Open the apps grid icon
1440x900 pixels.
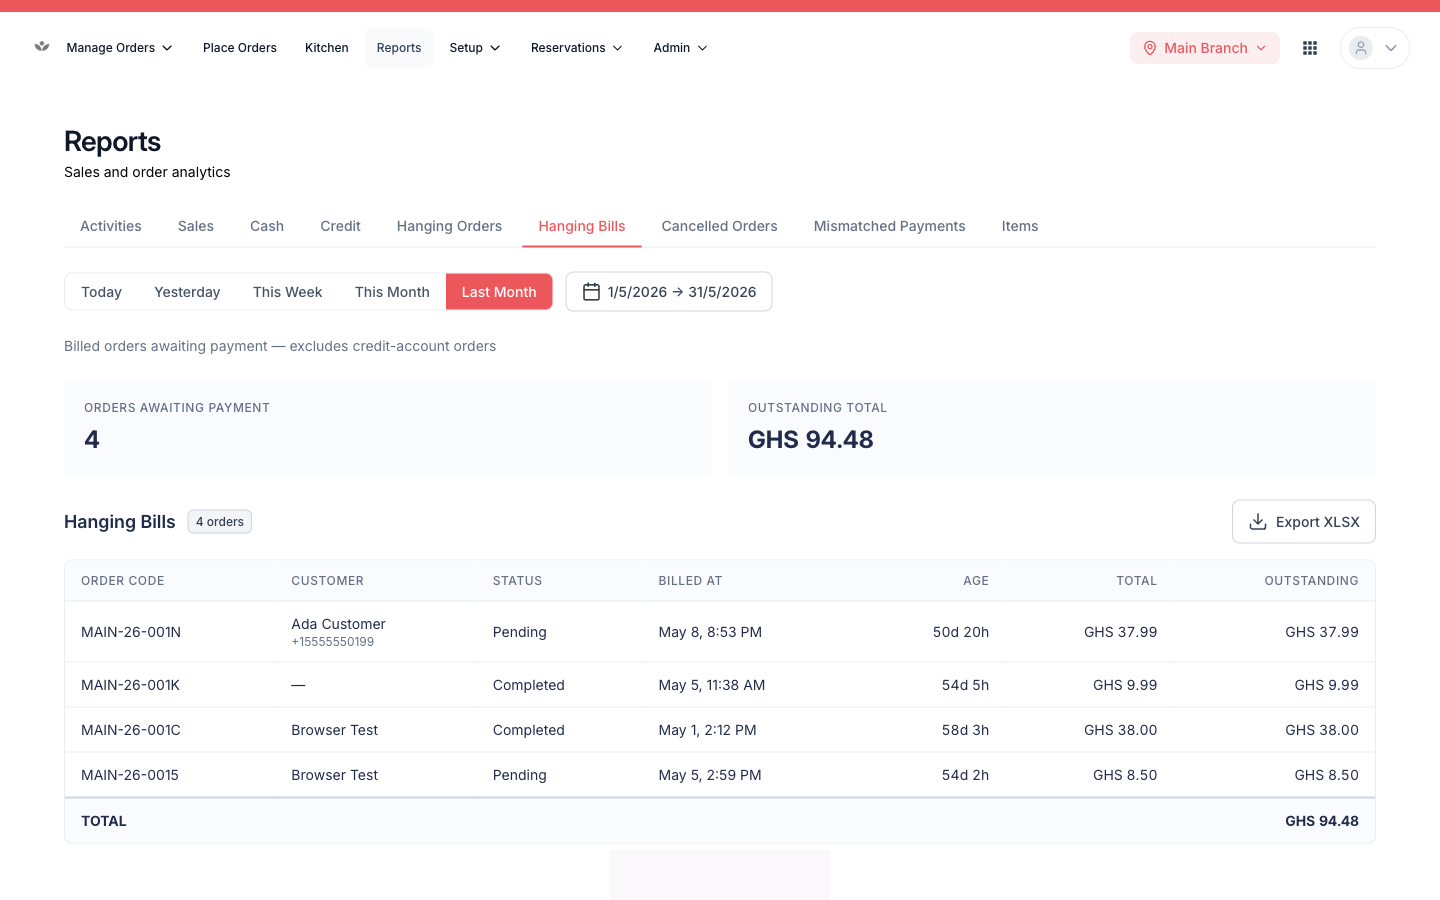1310,48
